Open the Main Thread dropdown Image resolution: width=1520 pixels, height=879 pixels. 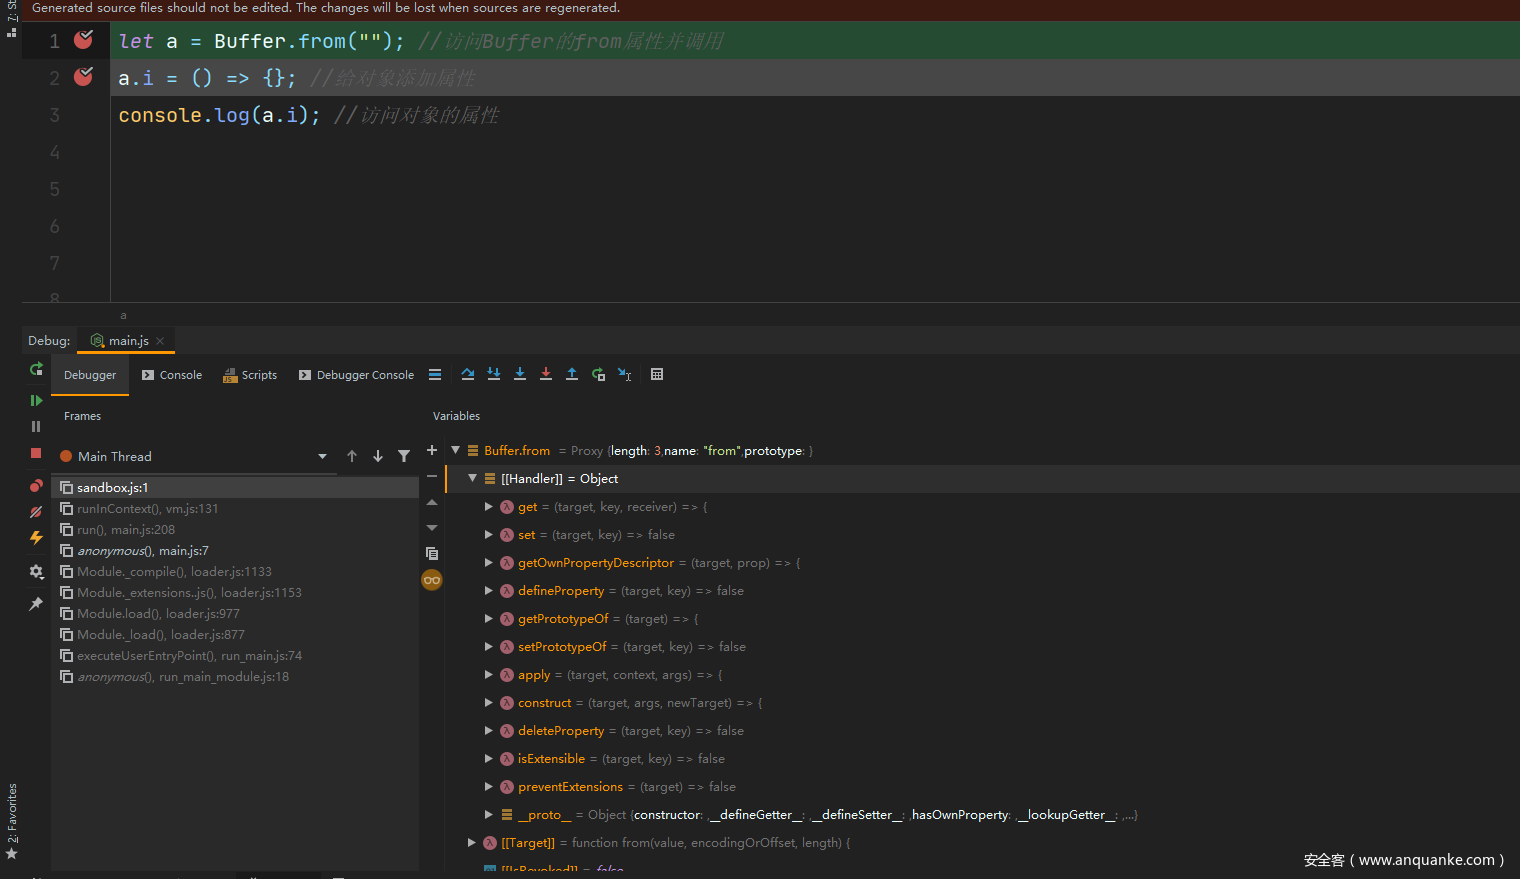[x=322, y=457]
